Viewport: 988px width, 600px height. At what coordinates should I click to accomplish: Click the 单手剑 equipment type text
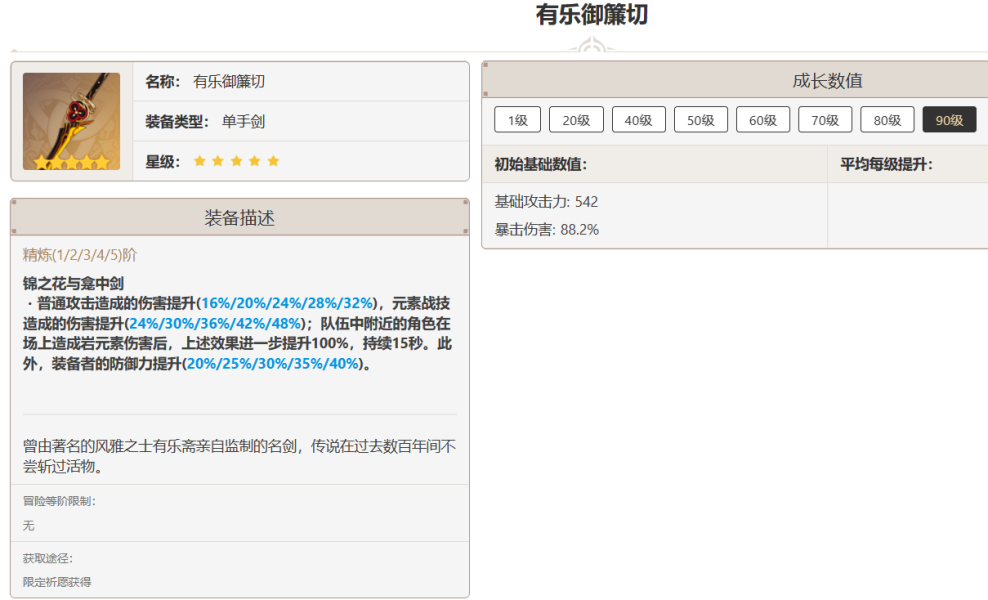(243, 121)
